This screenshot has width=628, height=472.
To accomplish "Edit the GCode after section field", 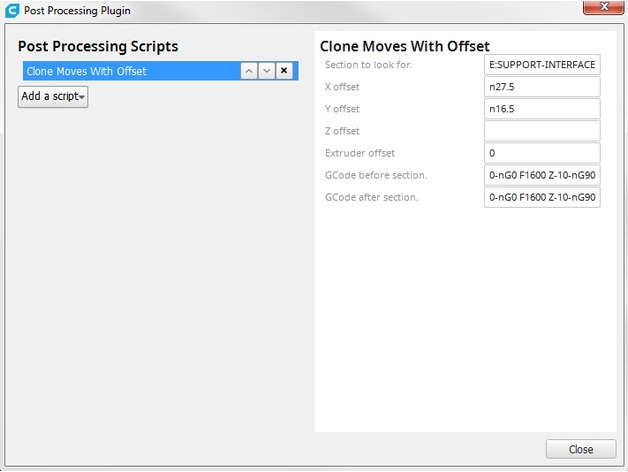I will click(x=541, y=197).
